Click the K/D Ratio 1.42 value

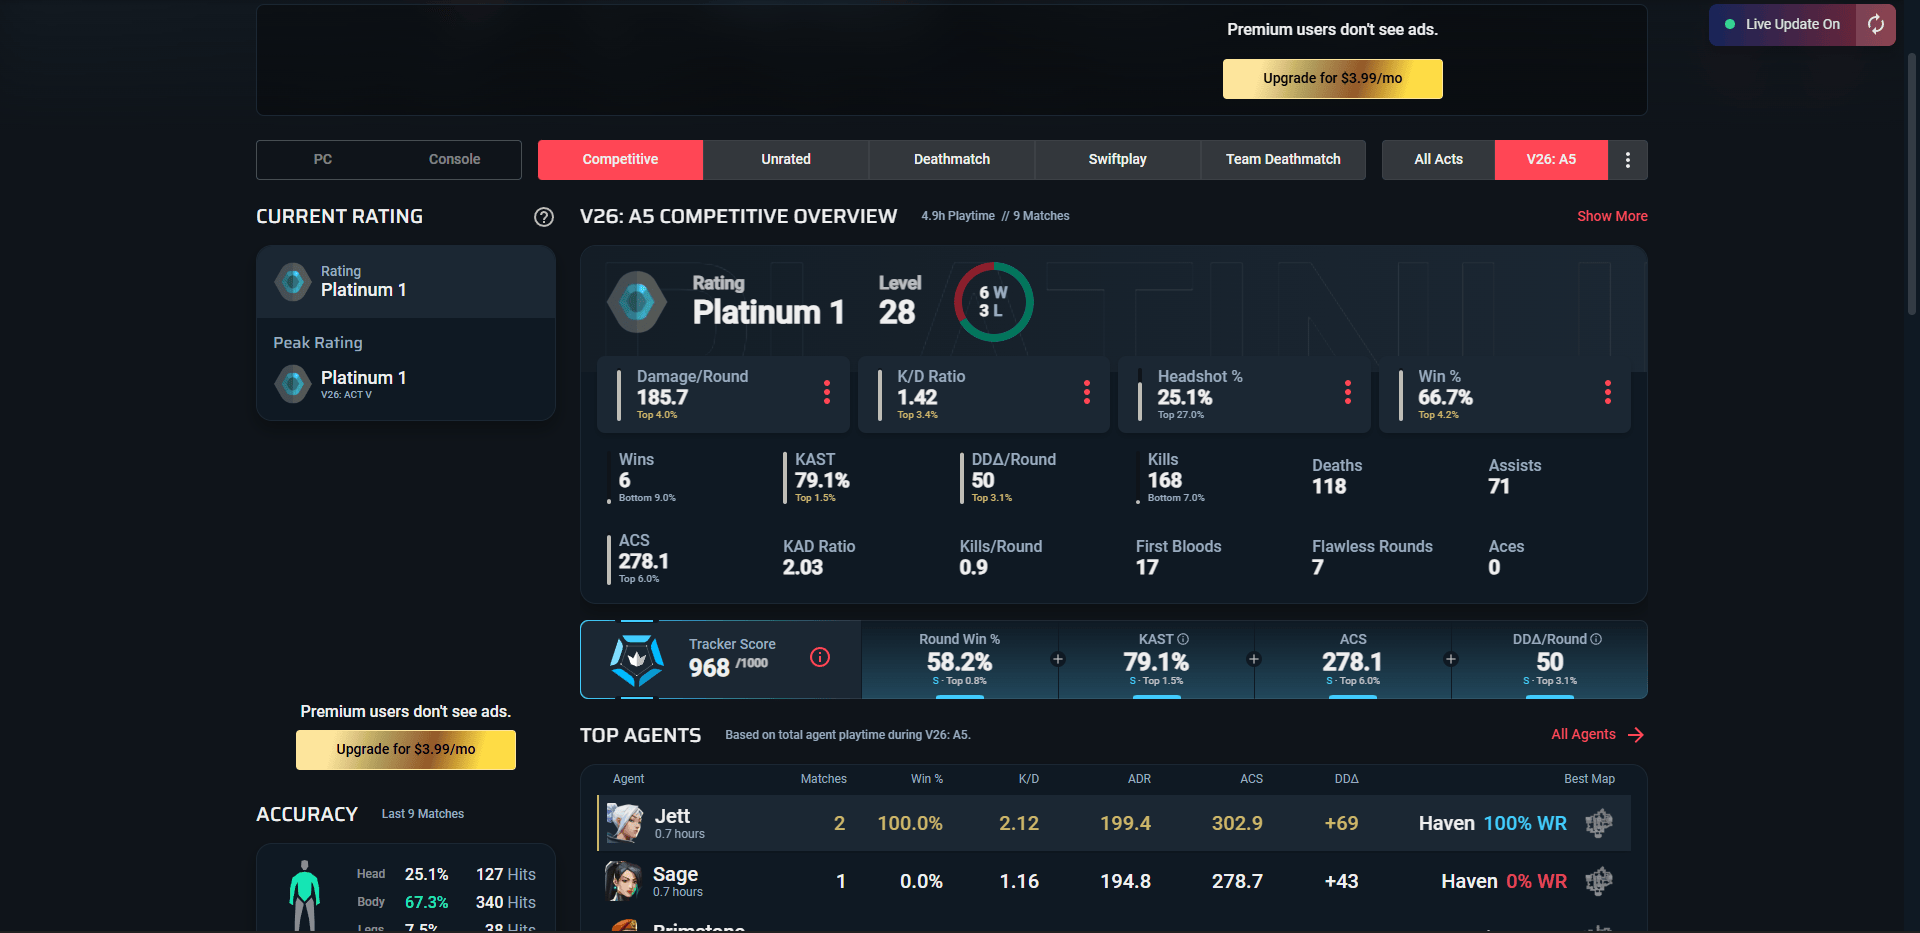tap(917, 398)
